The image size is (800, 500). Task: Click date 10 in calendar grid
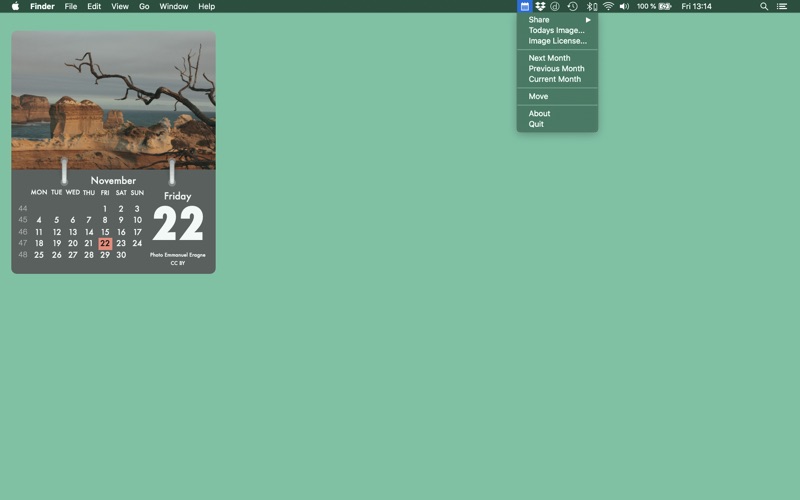pos(137,220)
